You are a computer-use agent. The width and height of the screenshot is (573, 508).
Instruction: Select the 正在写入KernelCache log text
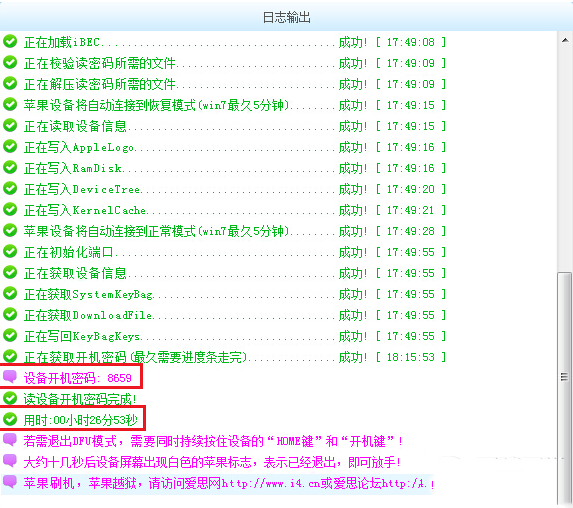(x=85, y=210)
